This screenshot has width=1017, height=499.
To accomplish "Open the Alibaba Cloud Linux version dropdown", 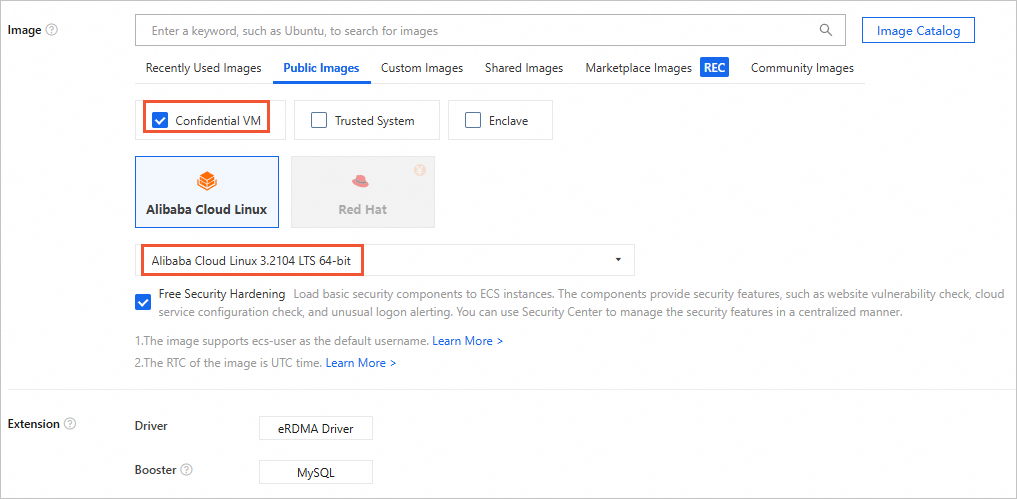I will click(x=385, y=260).
